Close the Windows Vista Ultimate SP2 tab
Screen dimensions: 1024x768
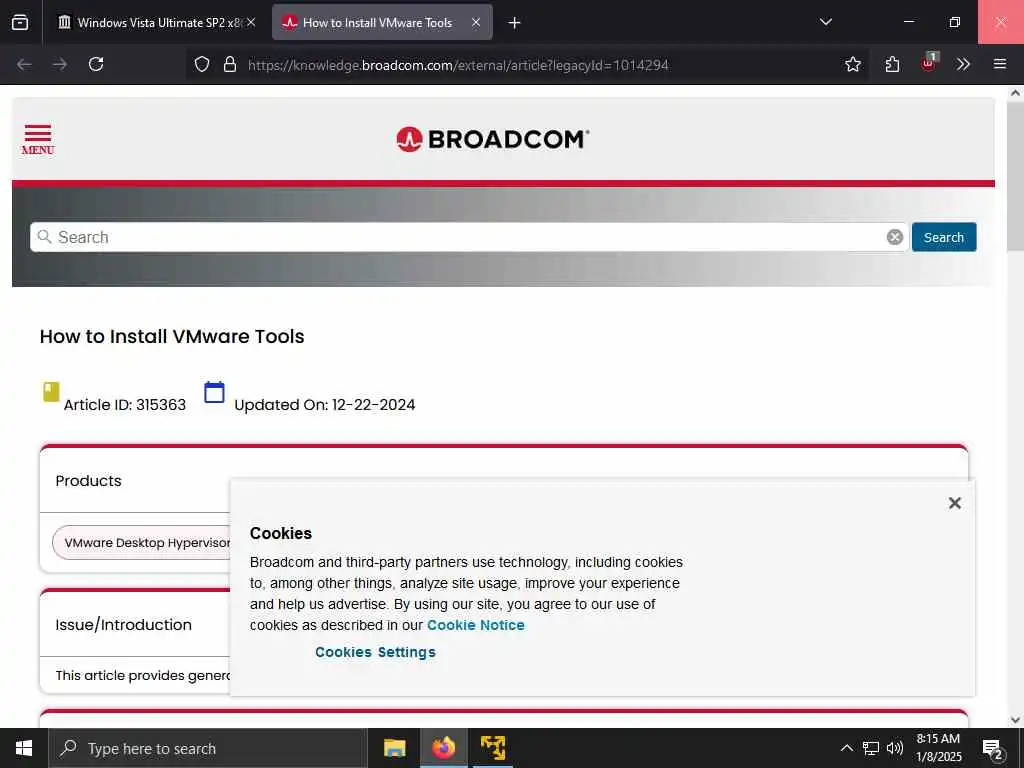point(251,22)
